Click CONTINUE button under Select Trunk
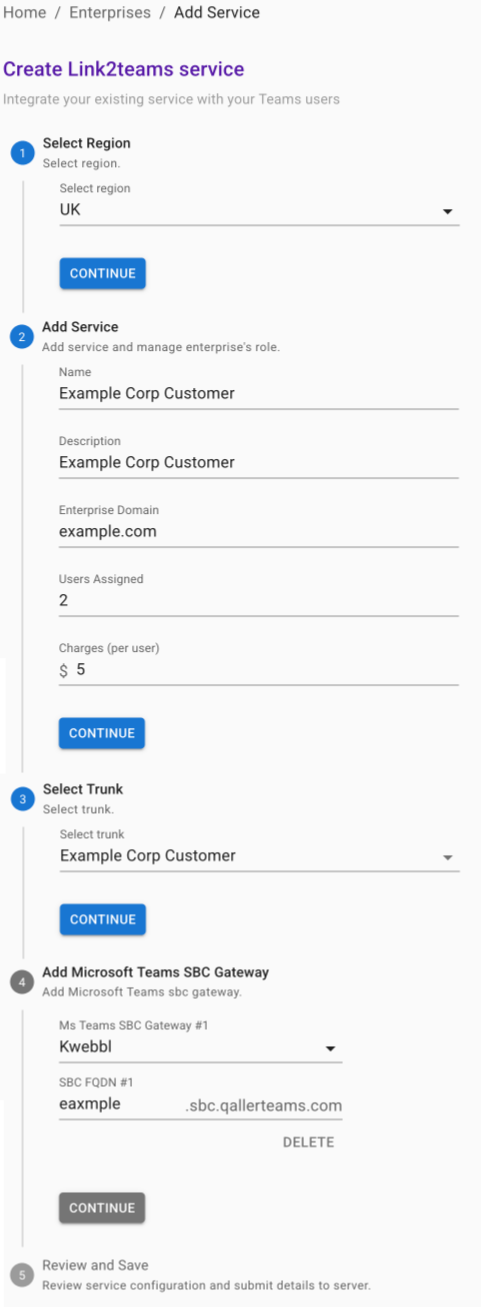The width and height of the screenshot is (481, 1307). point(102,919)
